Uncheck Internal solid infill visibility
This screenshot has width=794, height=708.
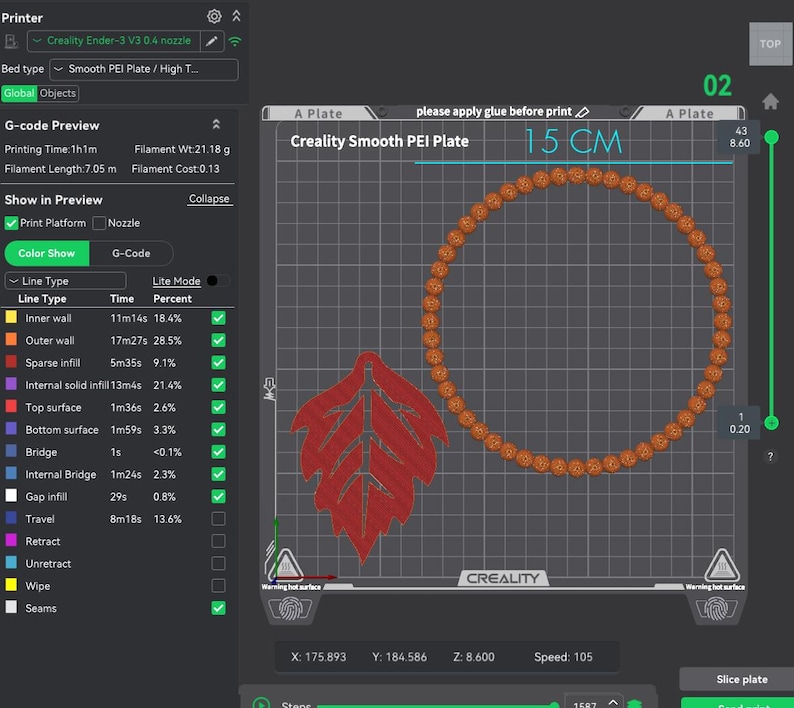[218, 385]
